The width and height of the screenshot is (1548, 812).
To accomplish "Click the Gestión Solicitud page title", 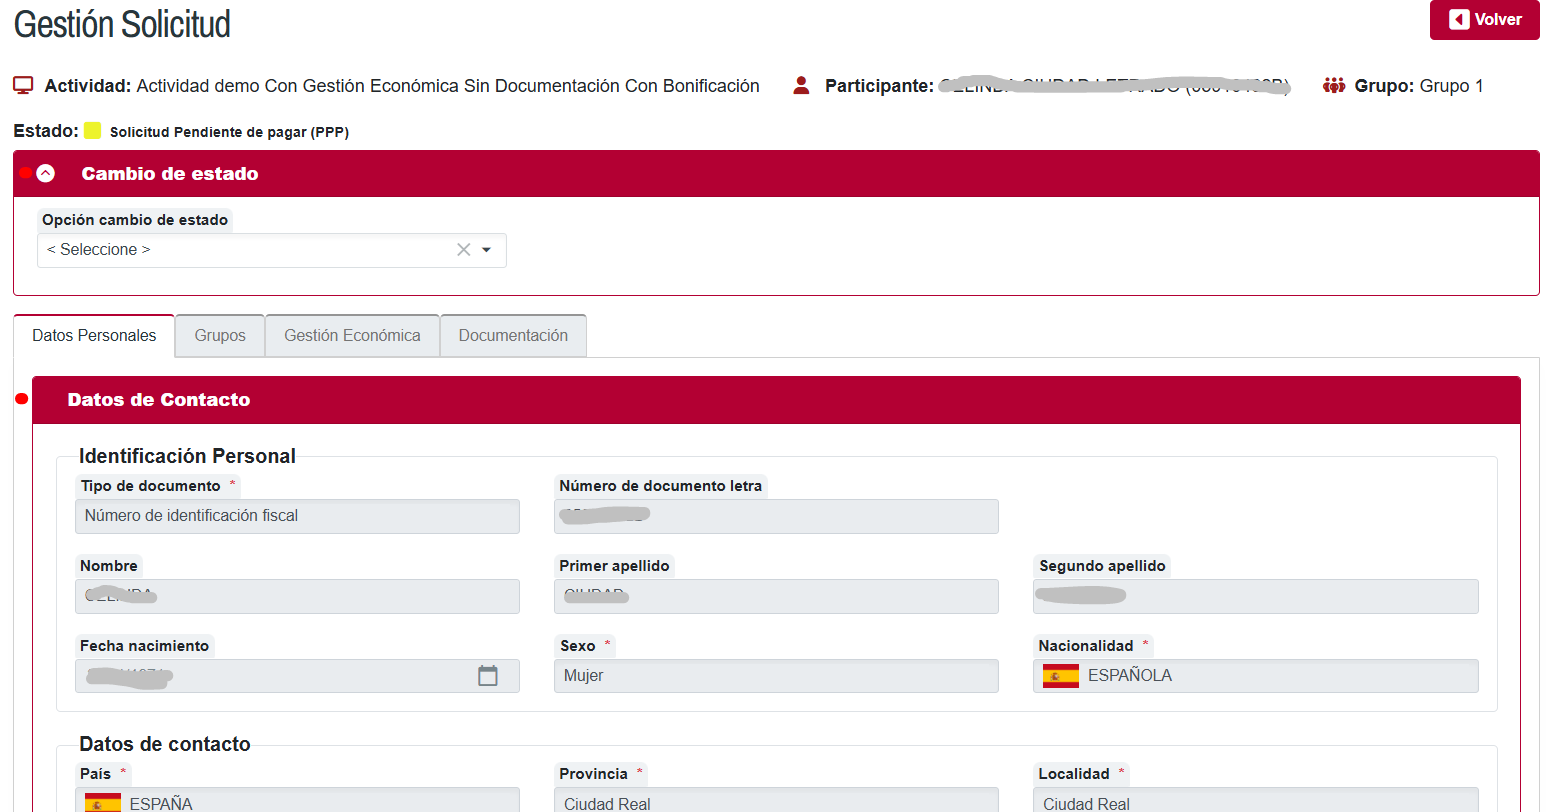I will click(x=122, y=24).
